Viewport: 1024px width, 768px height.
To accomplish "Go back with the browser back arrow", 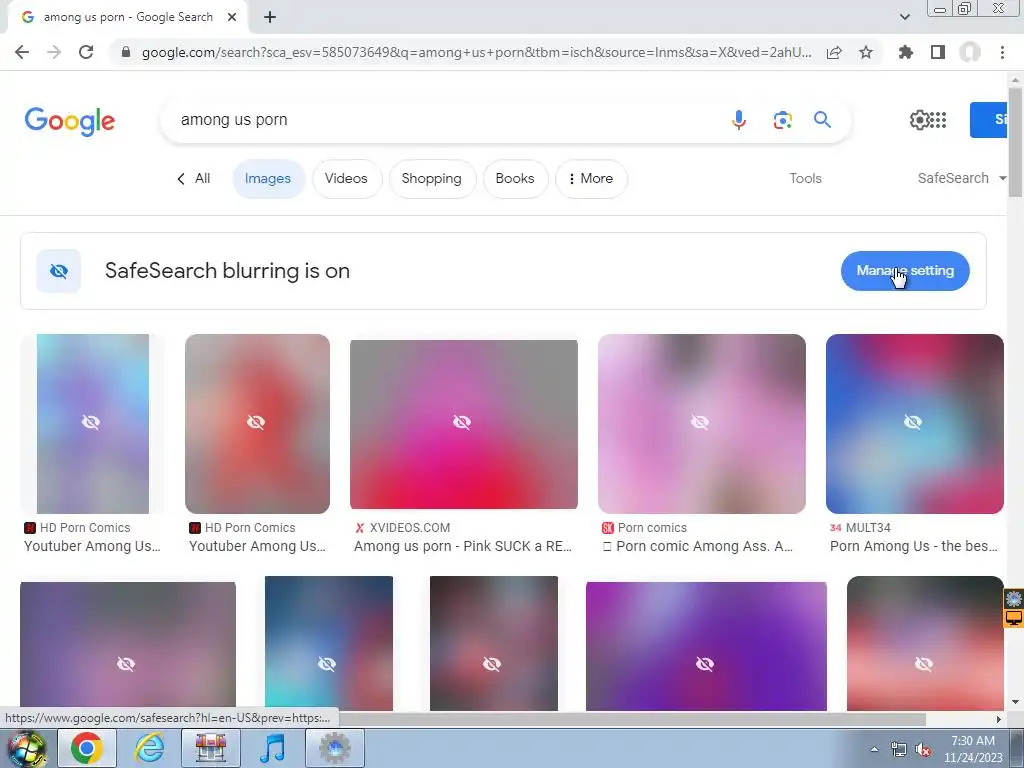I will coord(22,52).
